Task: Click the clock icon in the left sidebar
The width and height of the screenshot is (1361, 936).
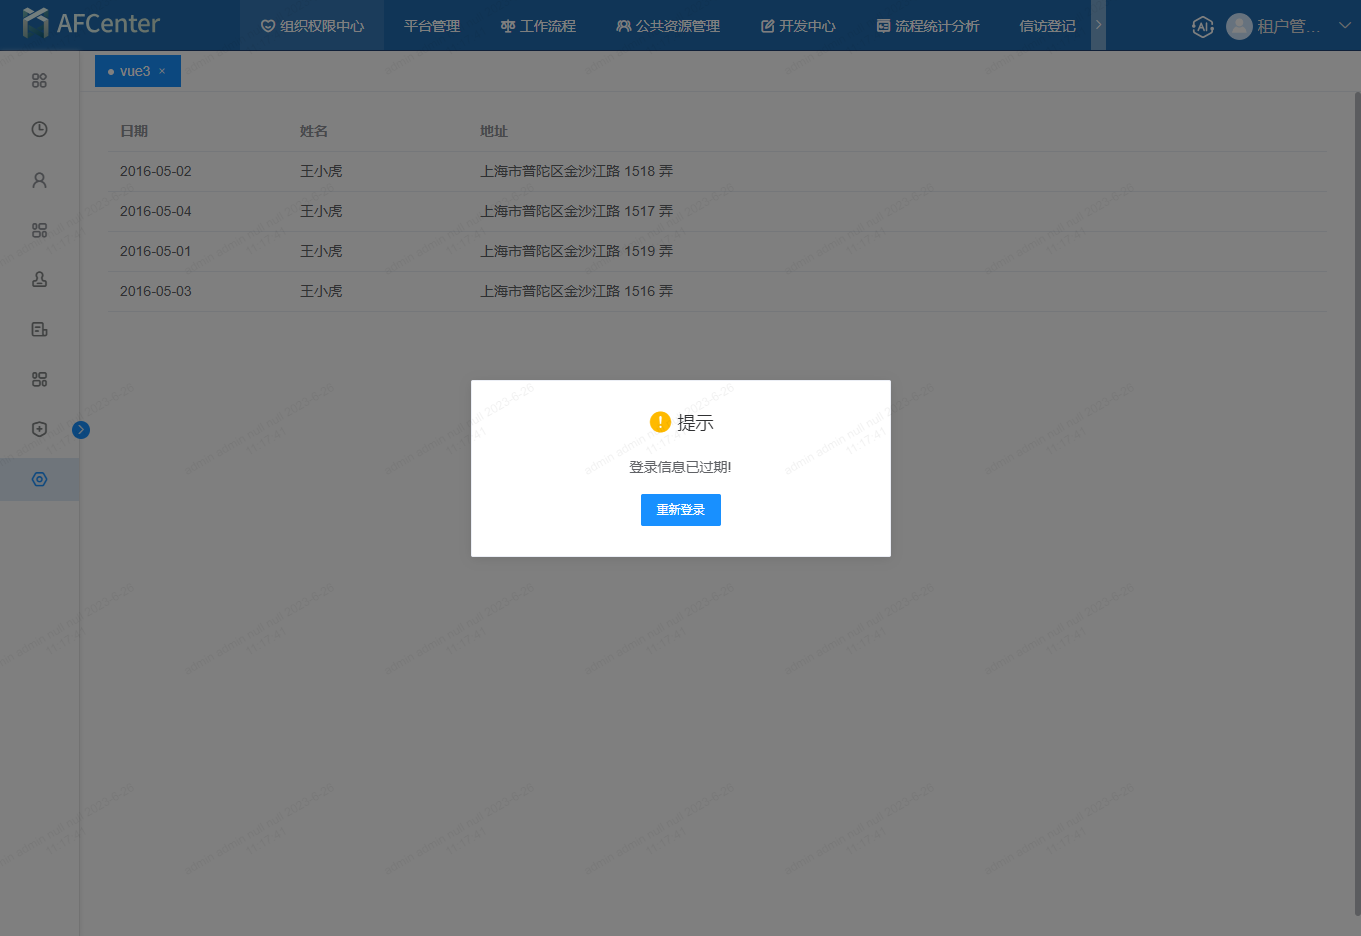Action: [39, 129]
